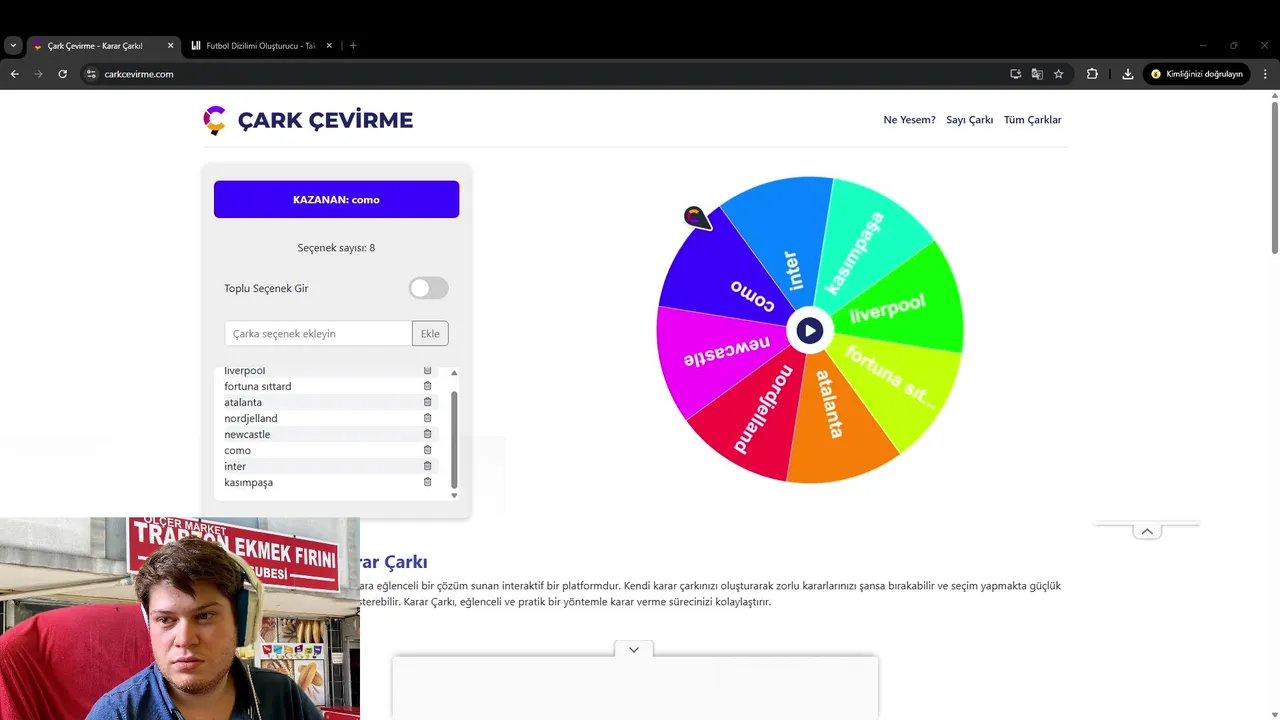Select fortuna sittard in the list
1280x720 pixels.
(x=258, y=386)
